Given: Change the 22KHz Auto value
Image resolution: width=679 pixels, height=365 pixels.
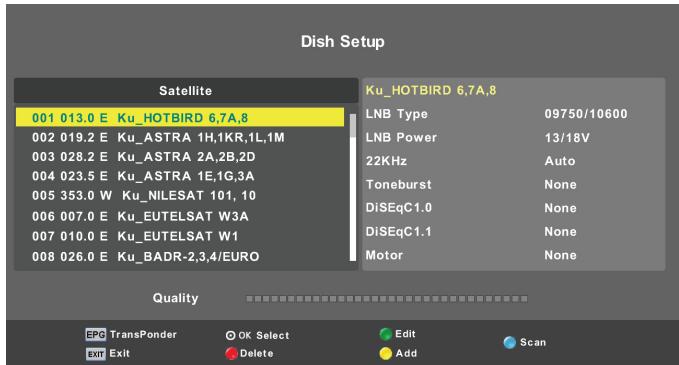Looking at the screenshot, I should coord(560,161).
